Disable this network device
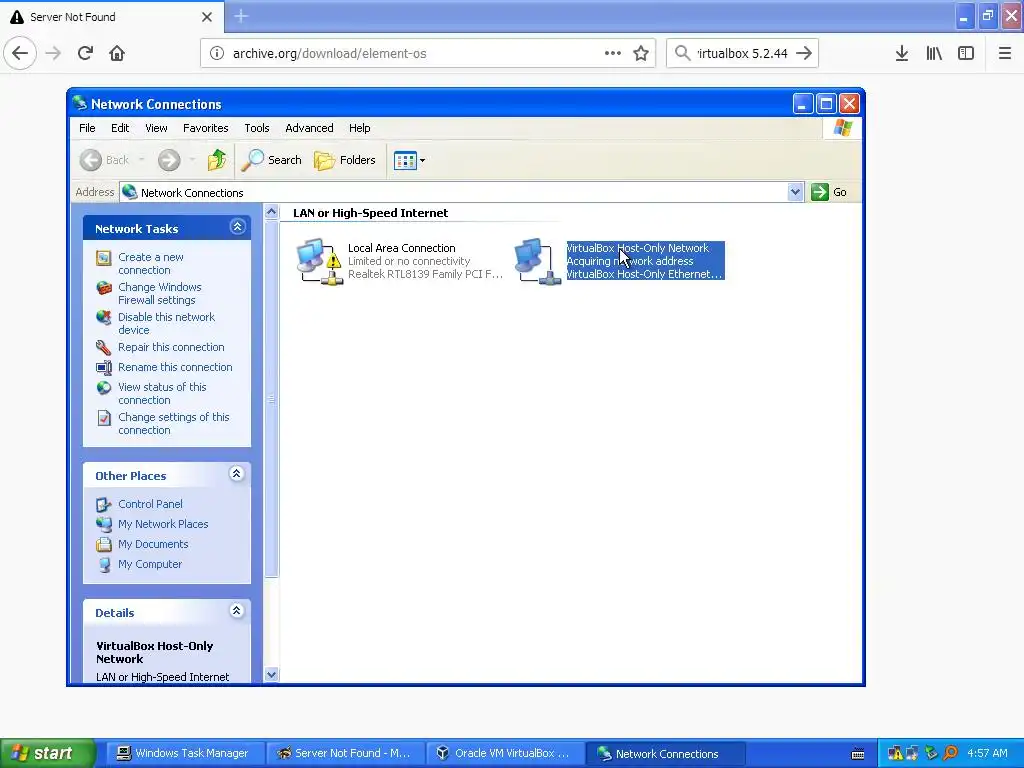The width and height of the screenshot is (1024, 768). click(x=166, y=324)
